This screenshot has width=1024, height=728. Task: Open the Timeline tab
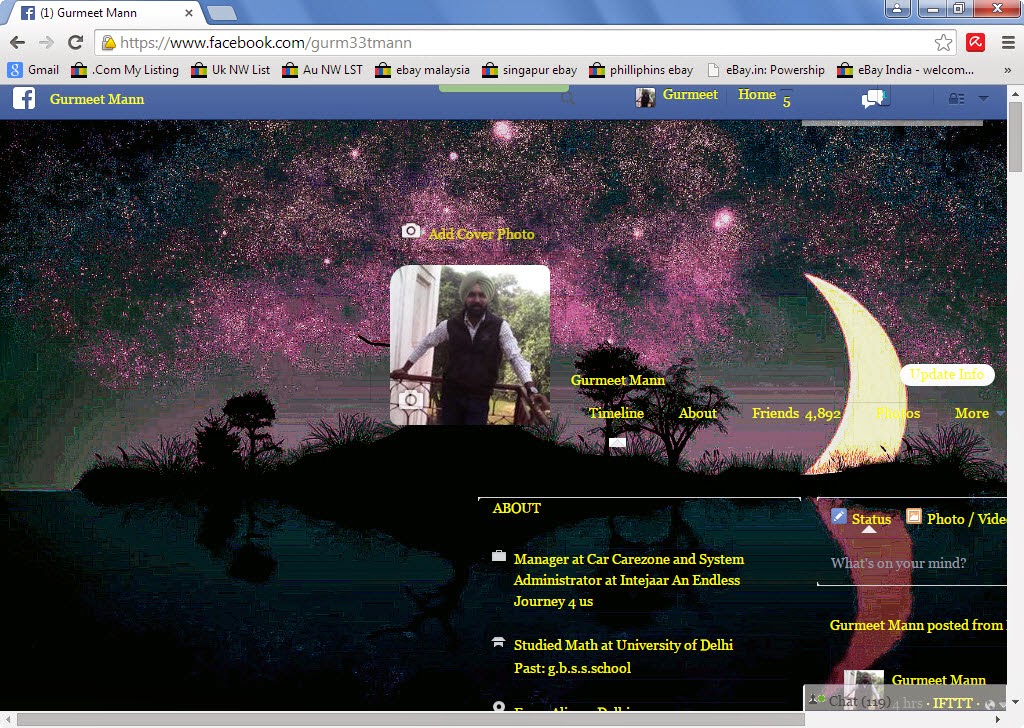coord(616,413)
